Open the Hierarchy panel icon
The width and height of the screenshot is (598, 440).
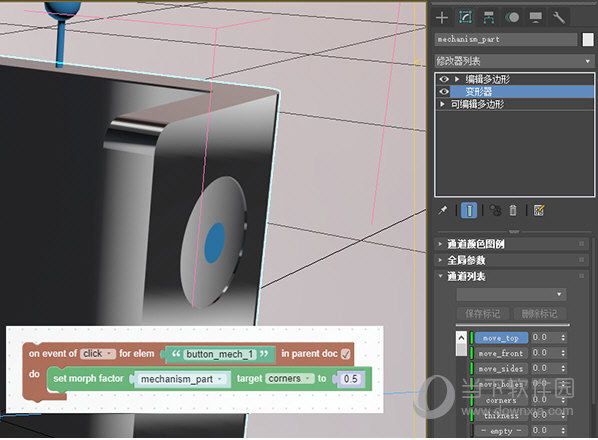point(489,17)
